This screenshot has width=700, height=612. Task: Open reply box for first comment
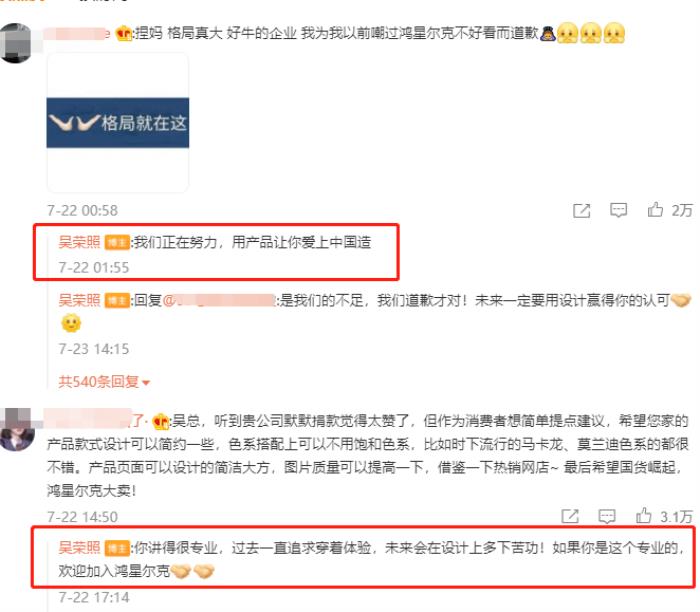[x=618, y=210]
